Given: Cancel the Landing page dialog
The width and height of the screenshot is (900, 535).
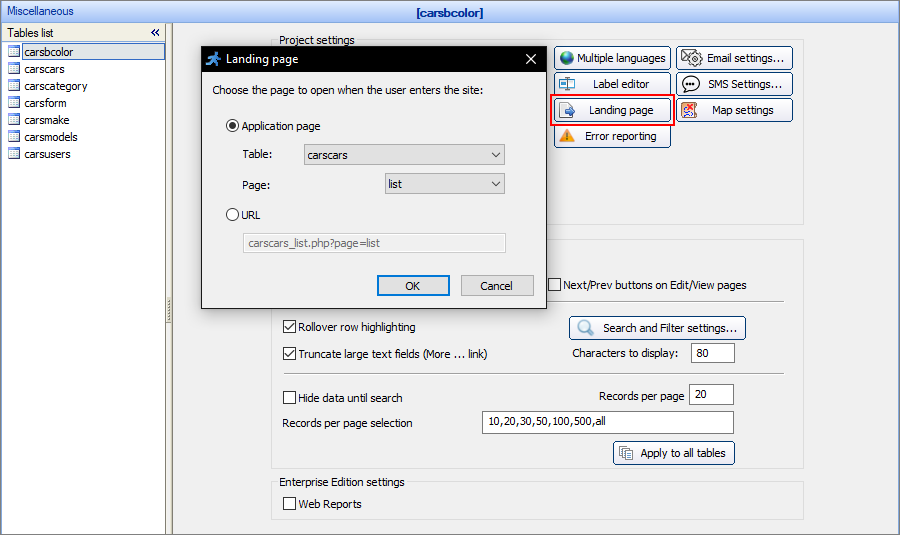Looking at the screenshot, I should click(497, 286).
